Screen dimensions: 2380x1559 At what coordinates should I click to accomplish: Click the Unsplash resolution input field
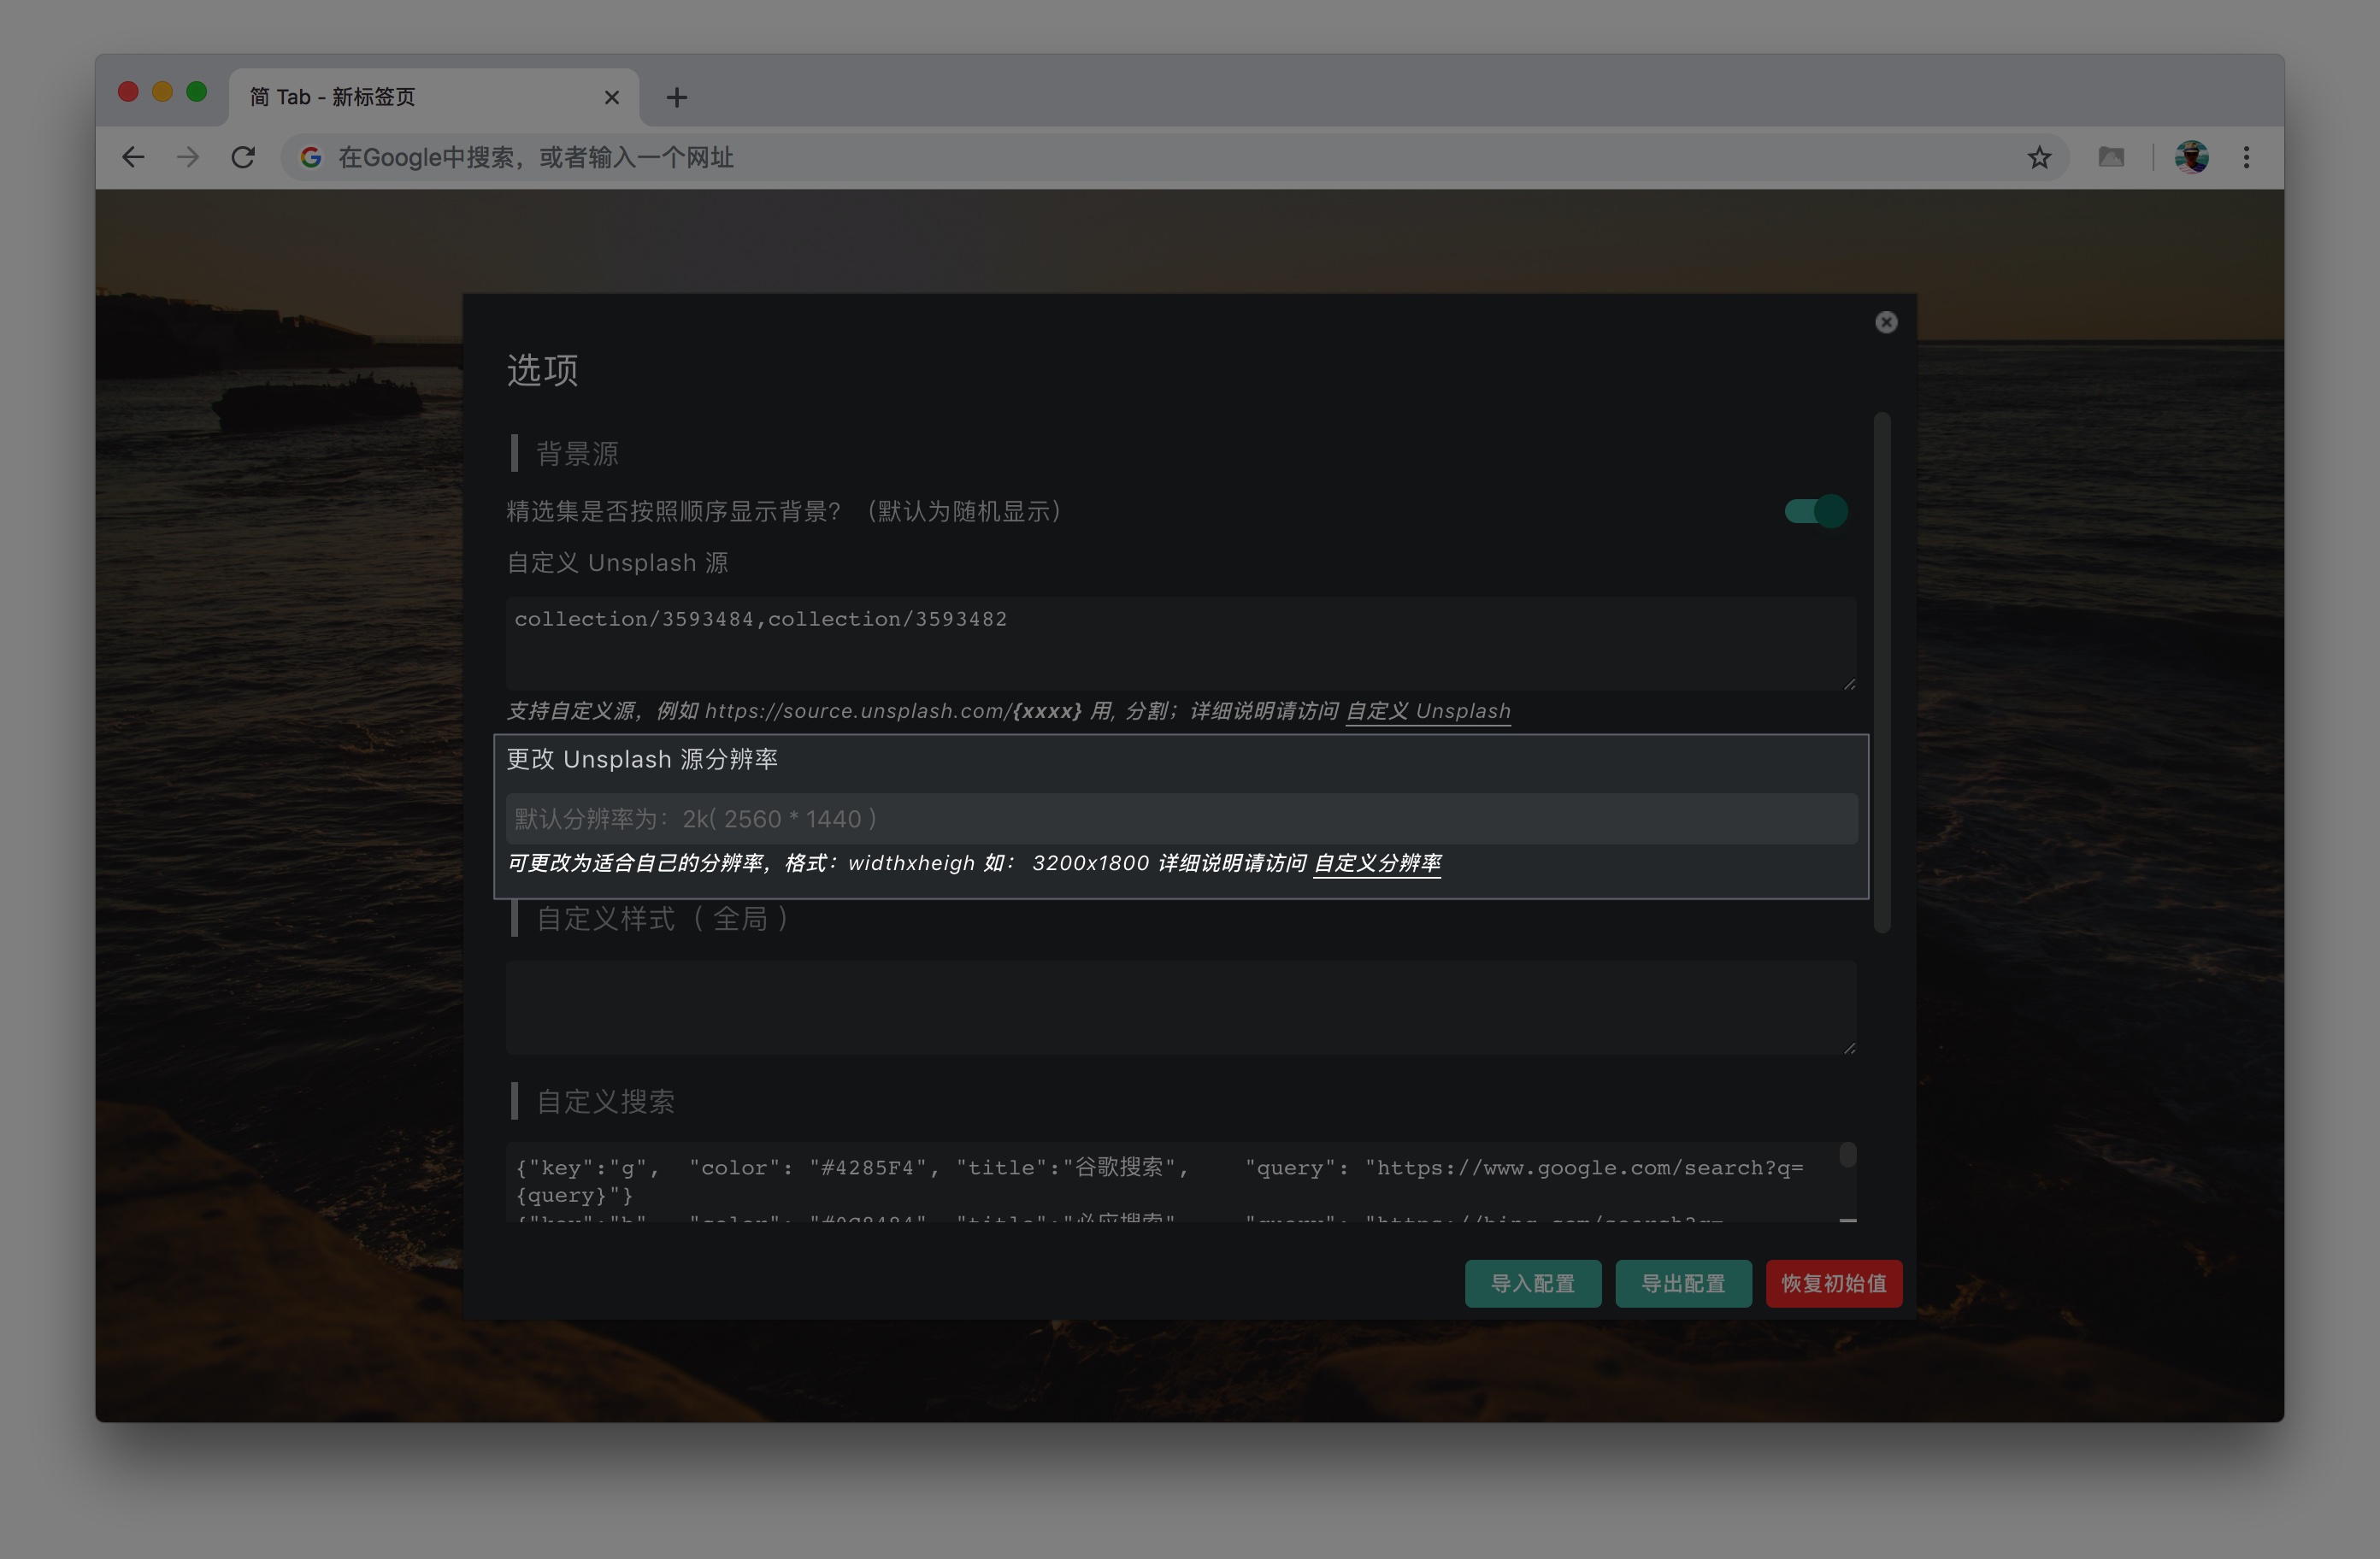click(x=1180, y=819)
